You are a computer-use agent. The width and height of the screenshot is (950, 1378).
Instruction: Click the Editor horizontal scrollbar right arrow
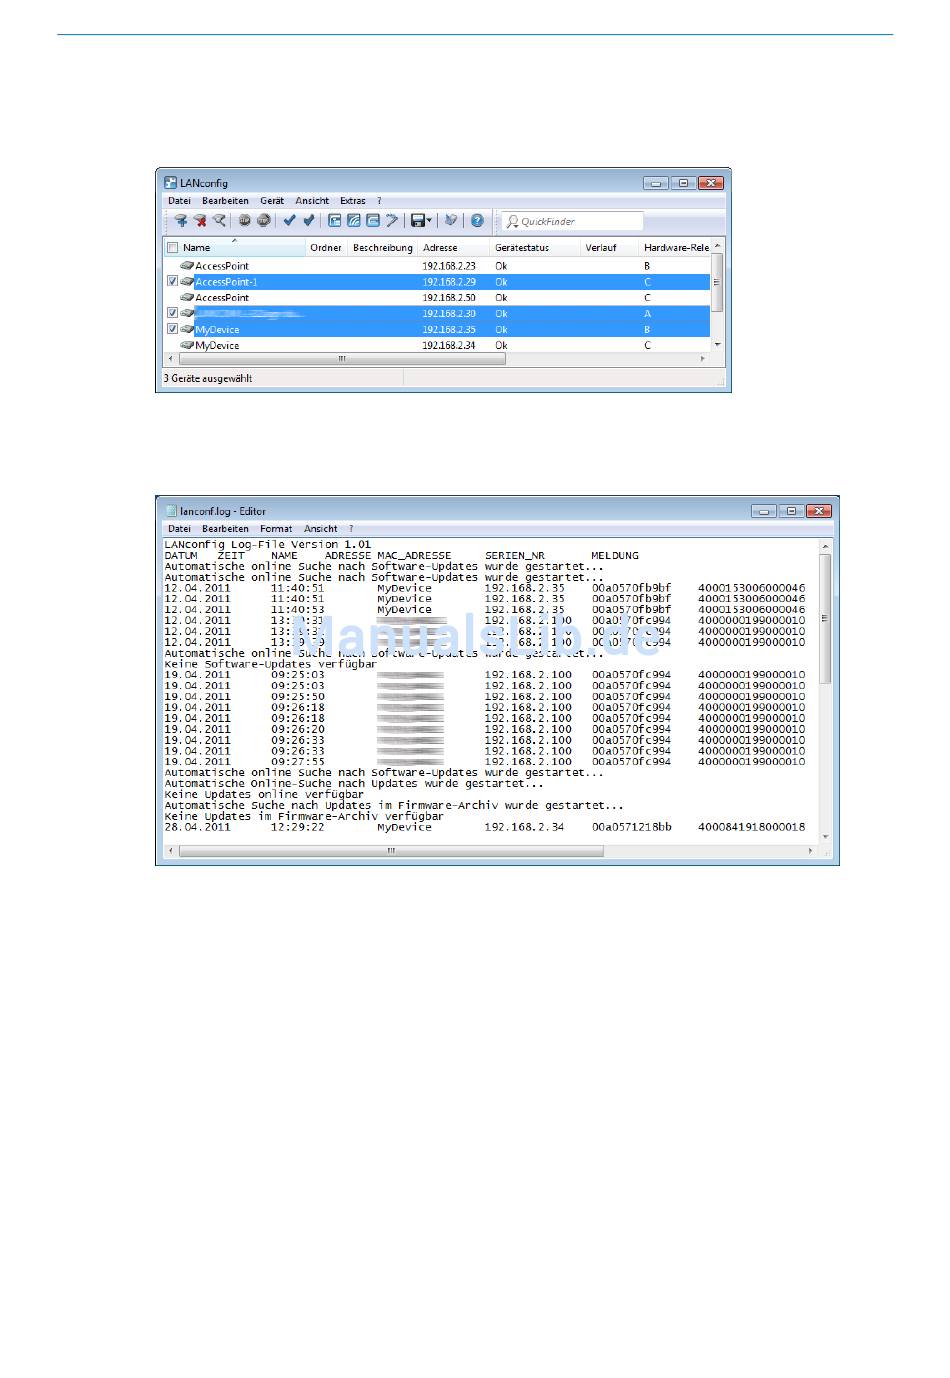click(810, 851)
